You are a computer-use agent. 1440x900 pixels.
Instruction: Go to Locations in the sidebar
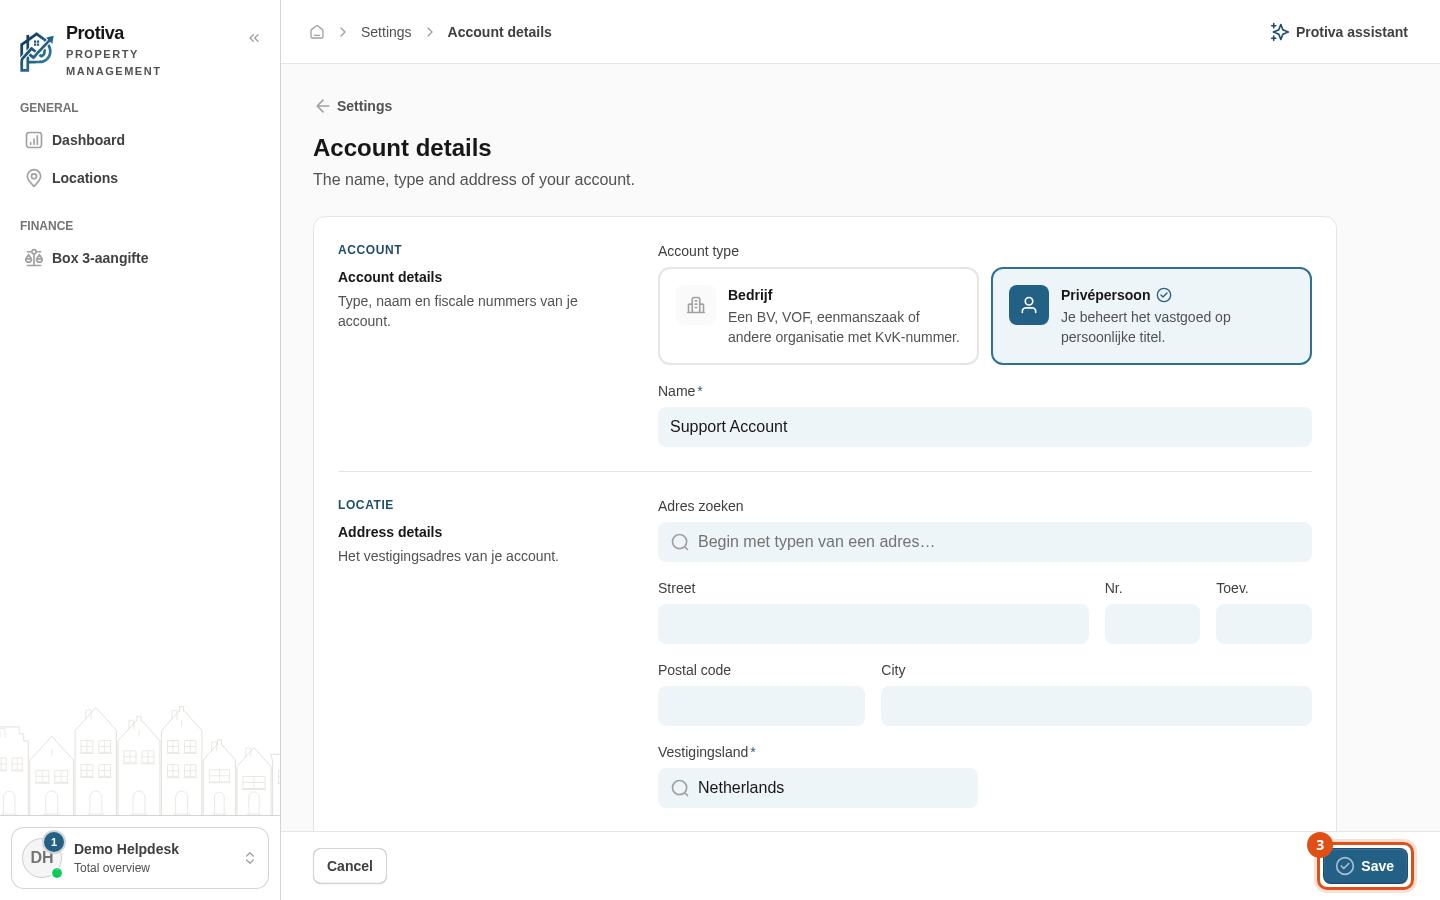[140, 178]
